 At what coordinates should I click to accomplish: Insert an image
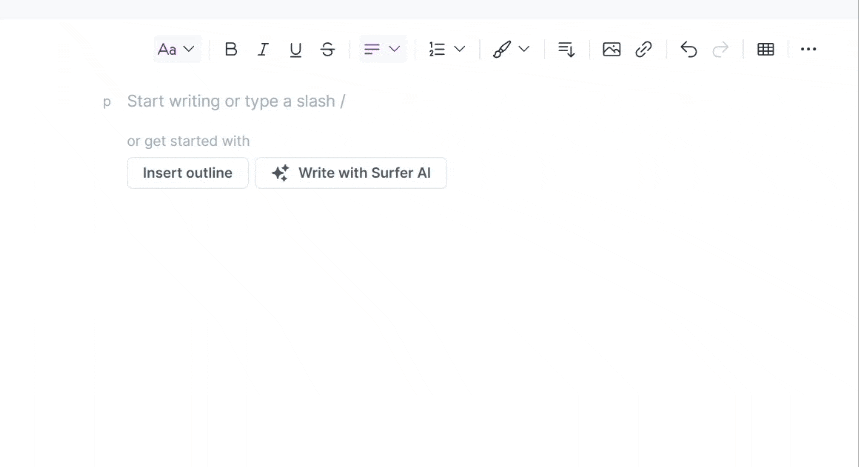coord(611,49)
